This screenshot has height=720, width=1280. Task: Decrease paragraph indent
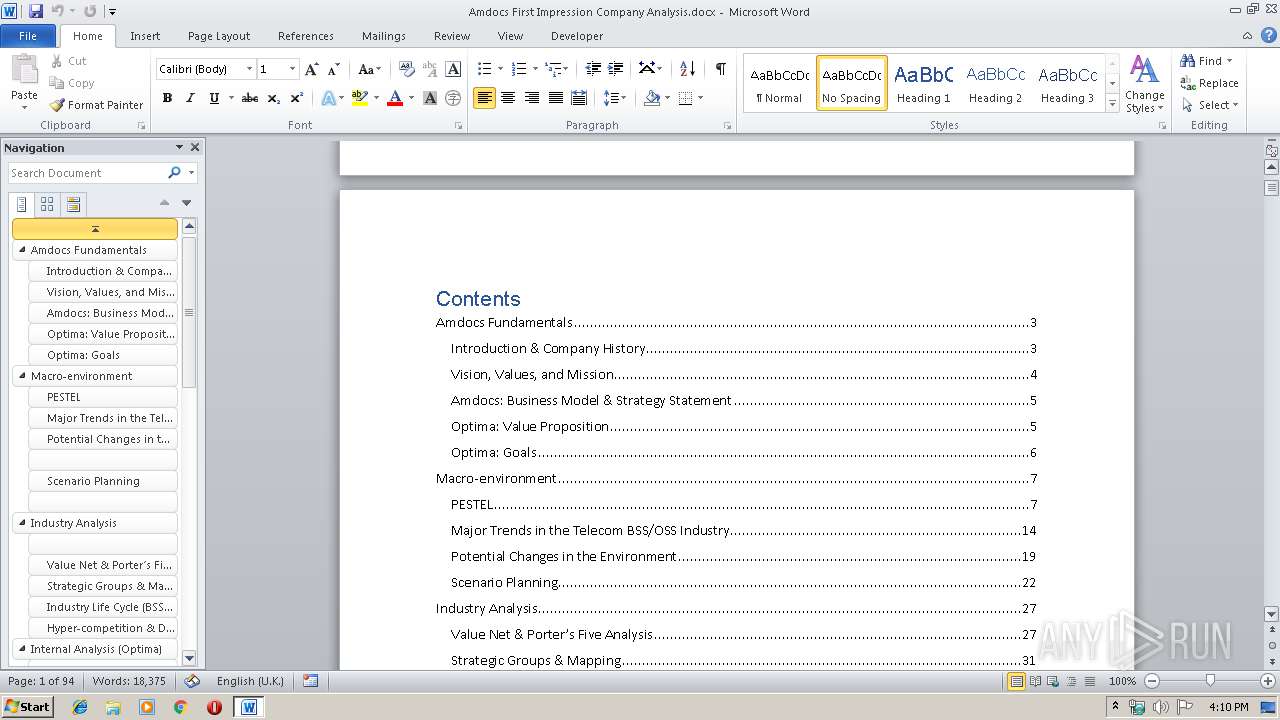[593, 69]
